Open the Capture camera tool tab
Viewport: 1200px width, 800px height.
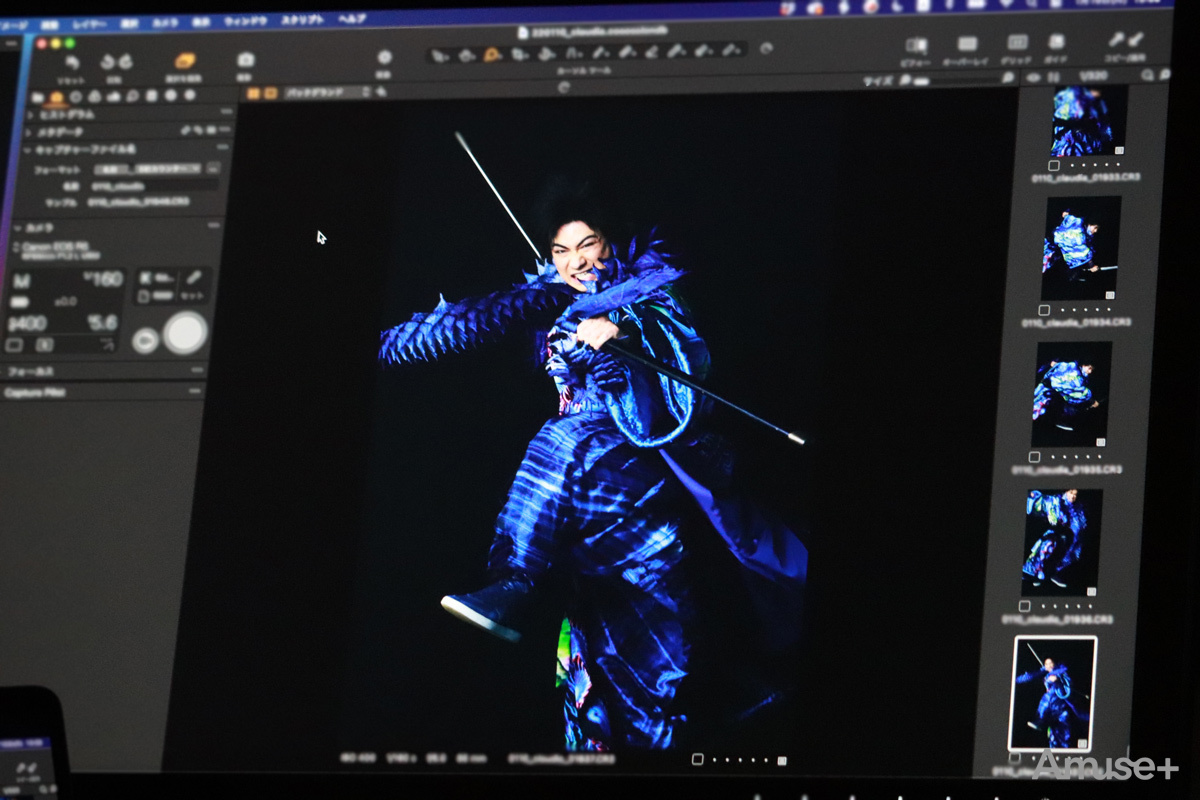click(x=57, y=98)
